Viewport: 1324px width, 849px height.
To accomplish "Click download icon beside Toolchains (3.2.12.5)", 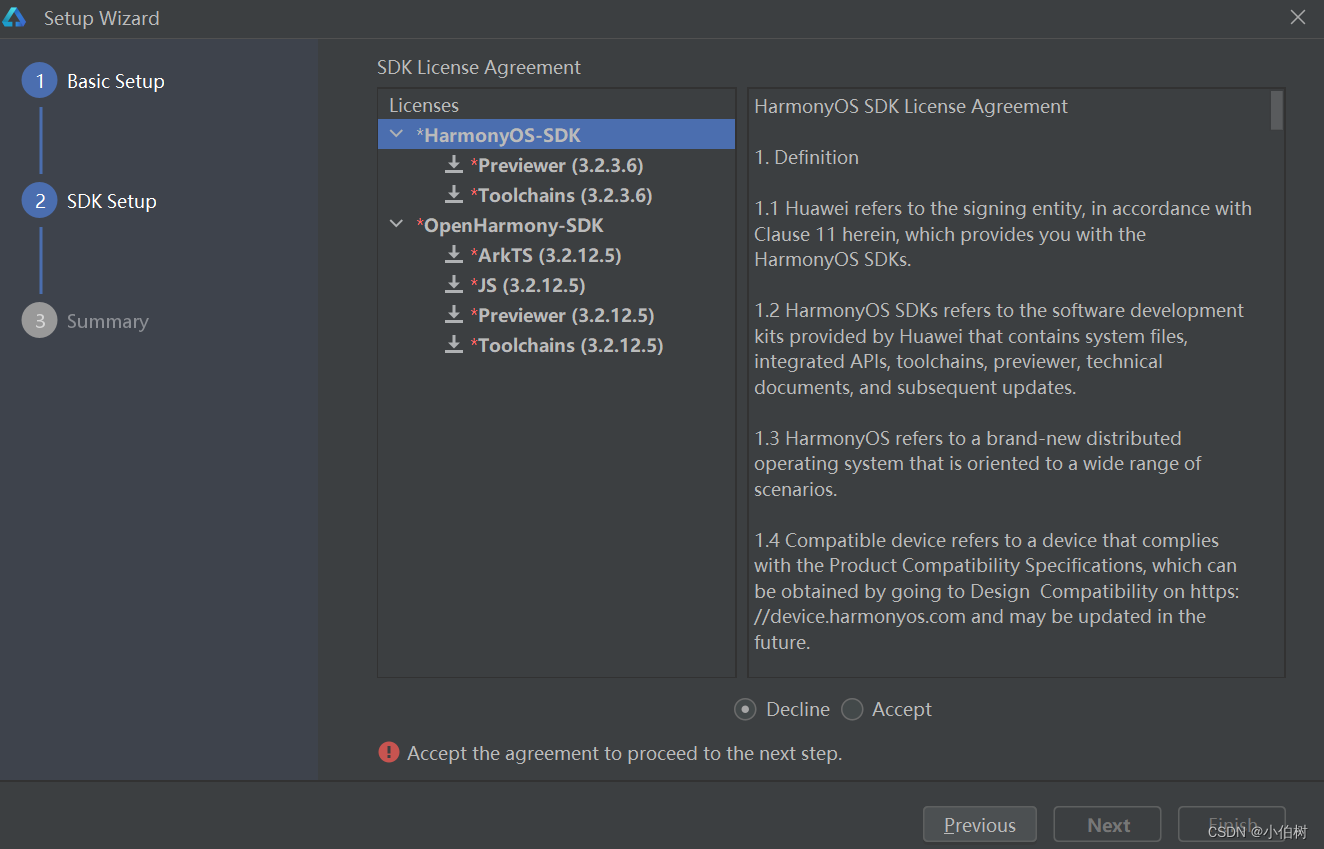I will click(454, 345).
